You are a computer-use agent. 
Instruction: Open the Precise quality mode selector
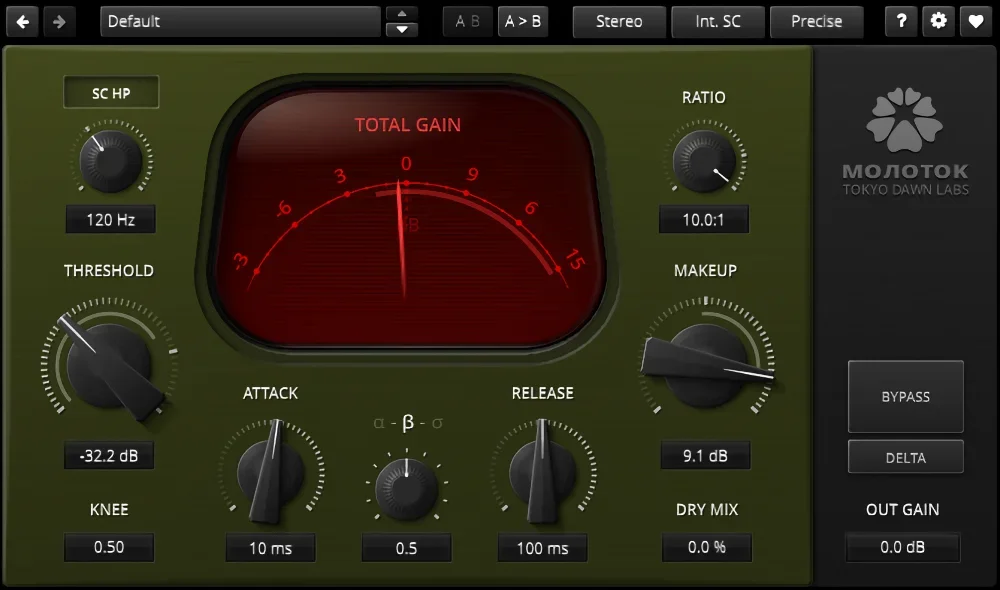point(816,21)
